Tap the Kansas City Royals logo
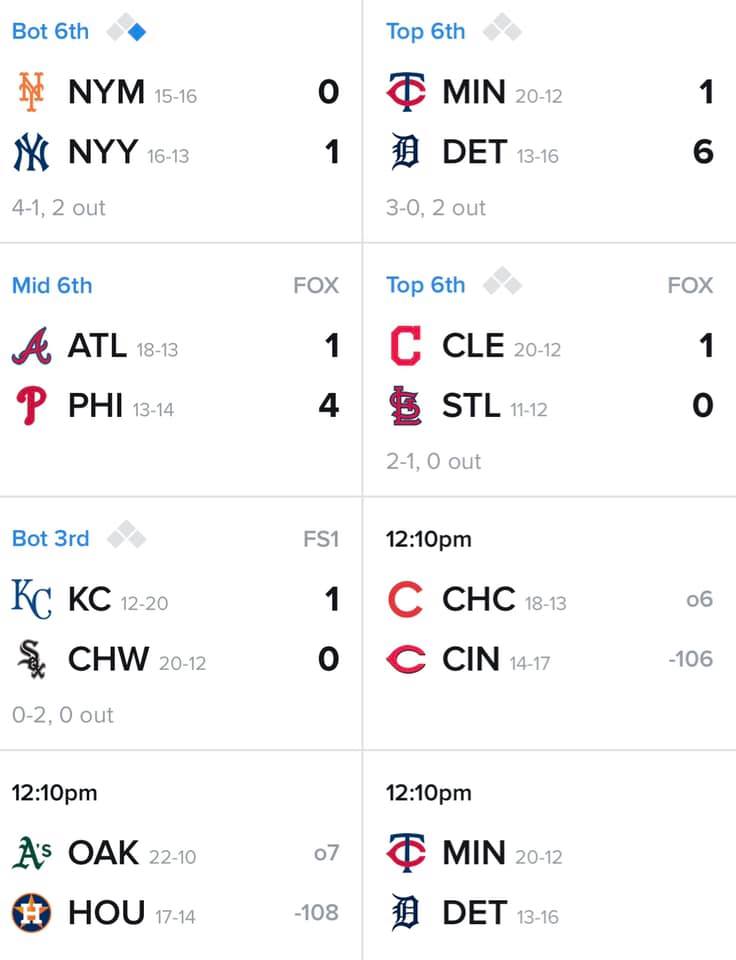The width and height of the screenshot is (736, 960). tap(31, 599)
